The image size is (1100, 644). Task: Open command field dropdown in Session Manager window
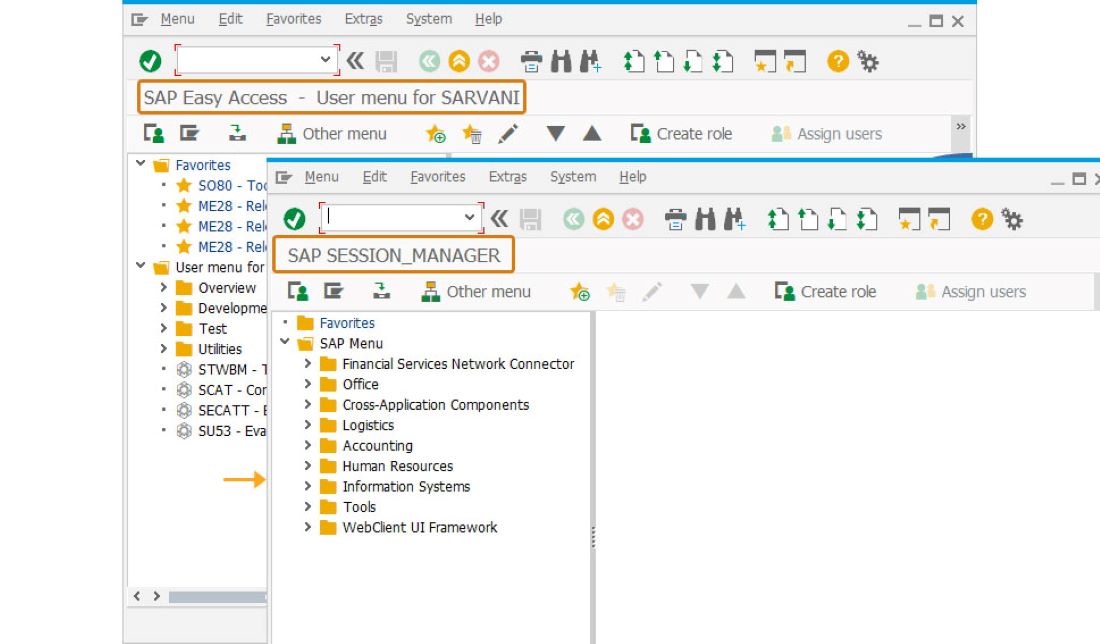(x=469, y=217)
